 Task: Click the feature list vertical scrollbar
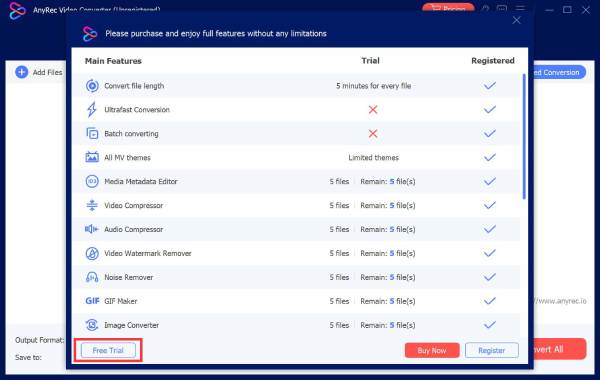[x=524, y=136]
